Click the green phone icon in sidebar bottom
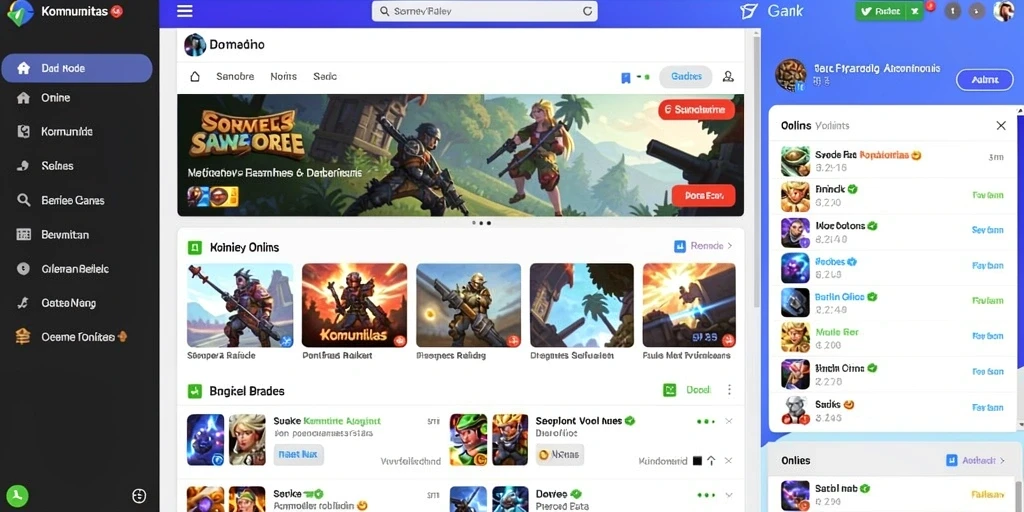 click(17, 496)
